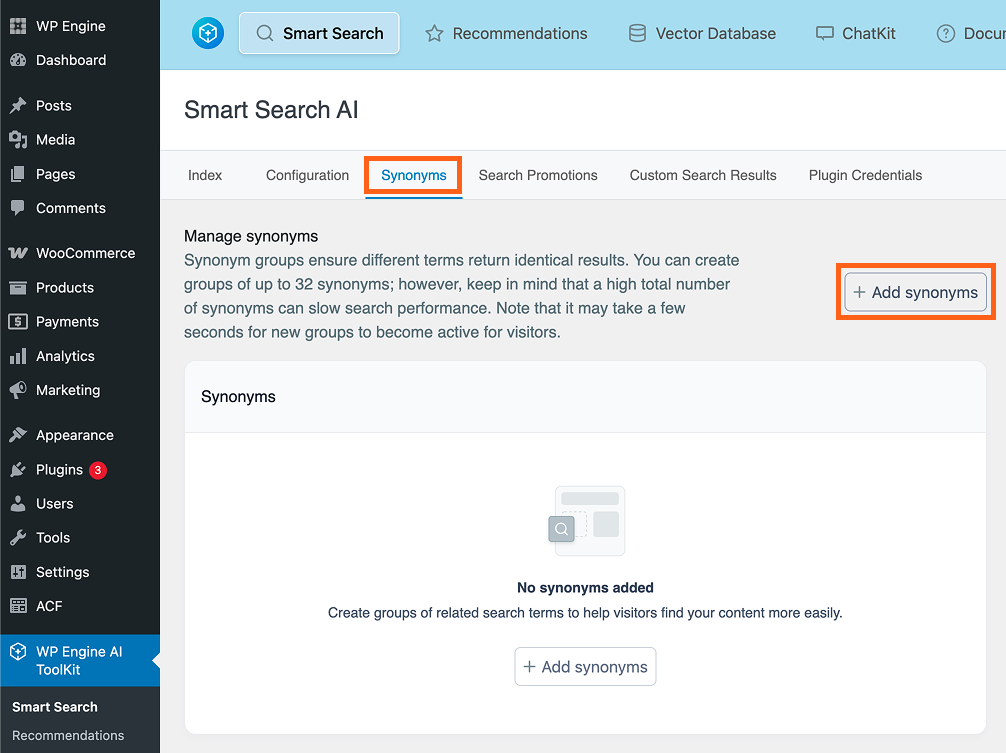The image size is (1006, 753).
Task: Open the Vector Database section
Action: 701,33
